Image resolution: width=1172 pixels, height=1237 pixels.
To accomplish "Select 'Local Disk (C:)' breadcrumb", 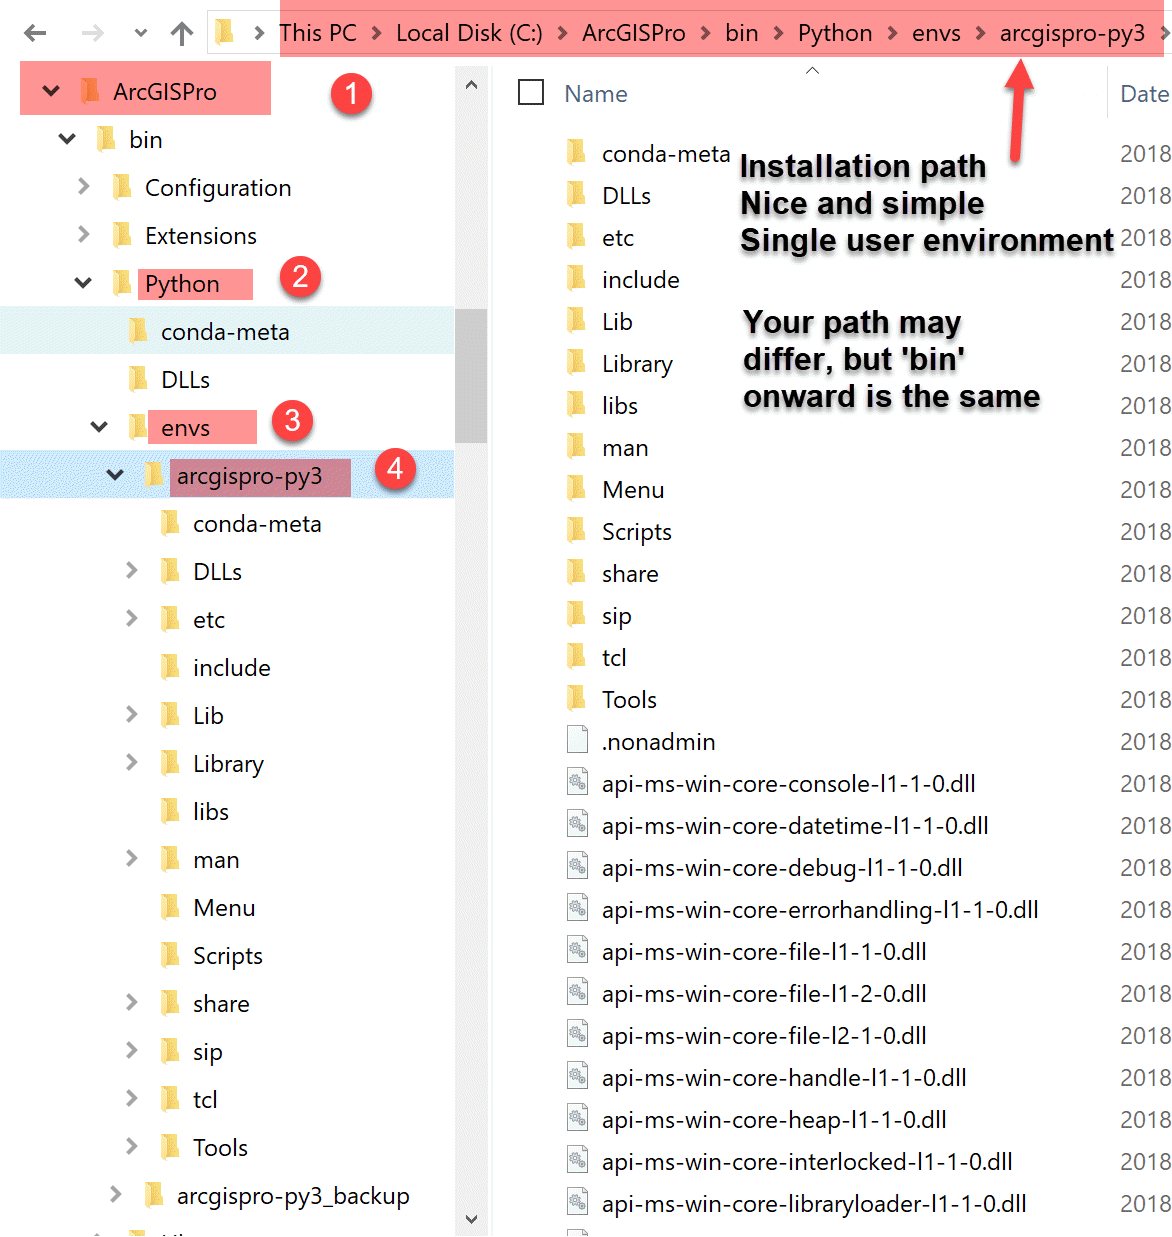I will (469, 33).
